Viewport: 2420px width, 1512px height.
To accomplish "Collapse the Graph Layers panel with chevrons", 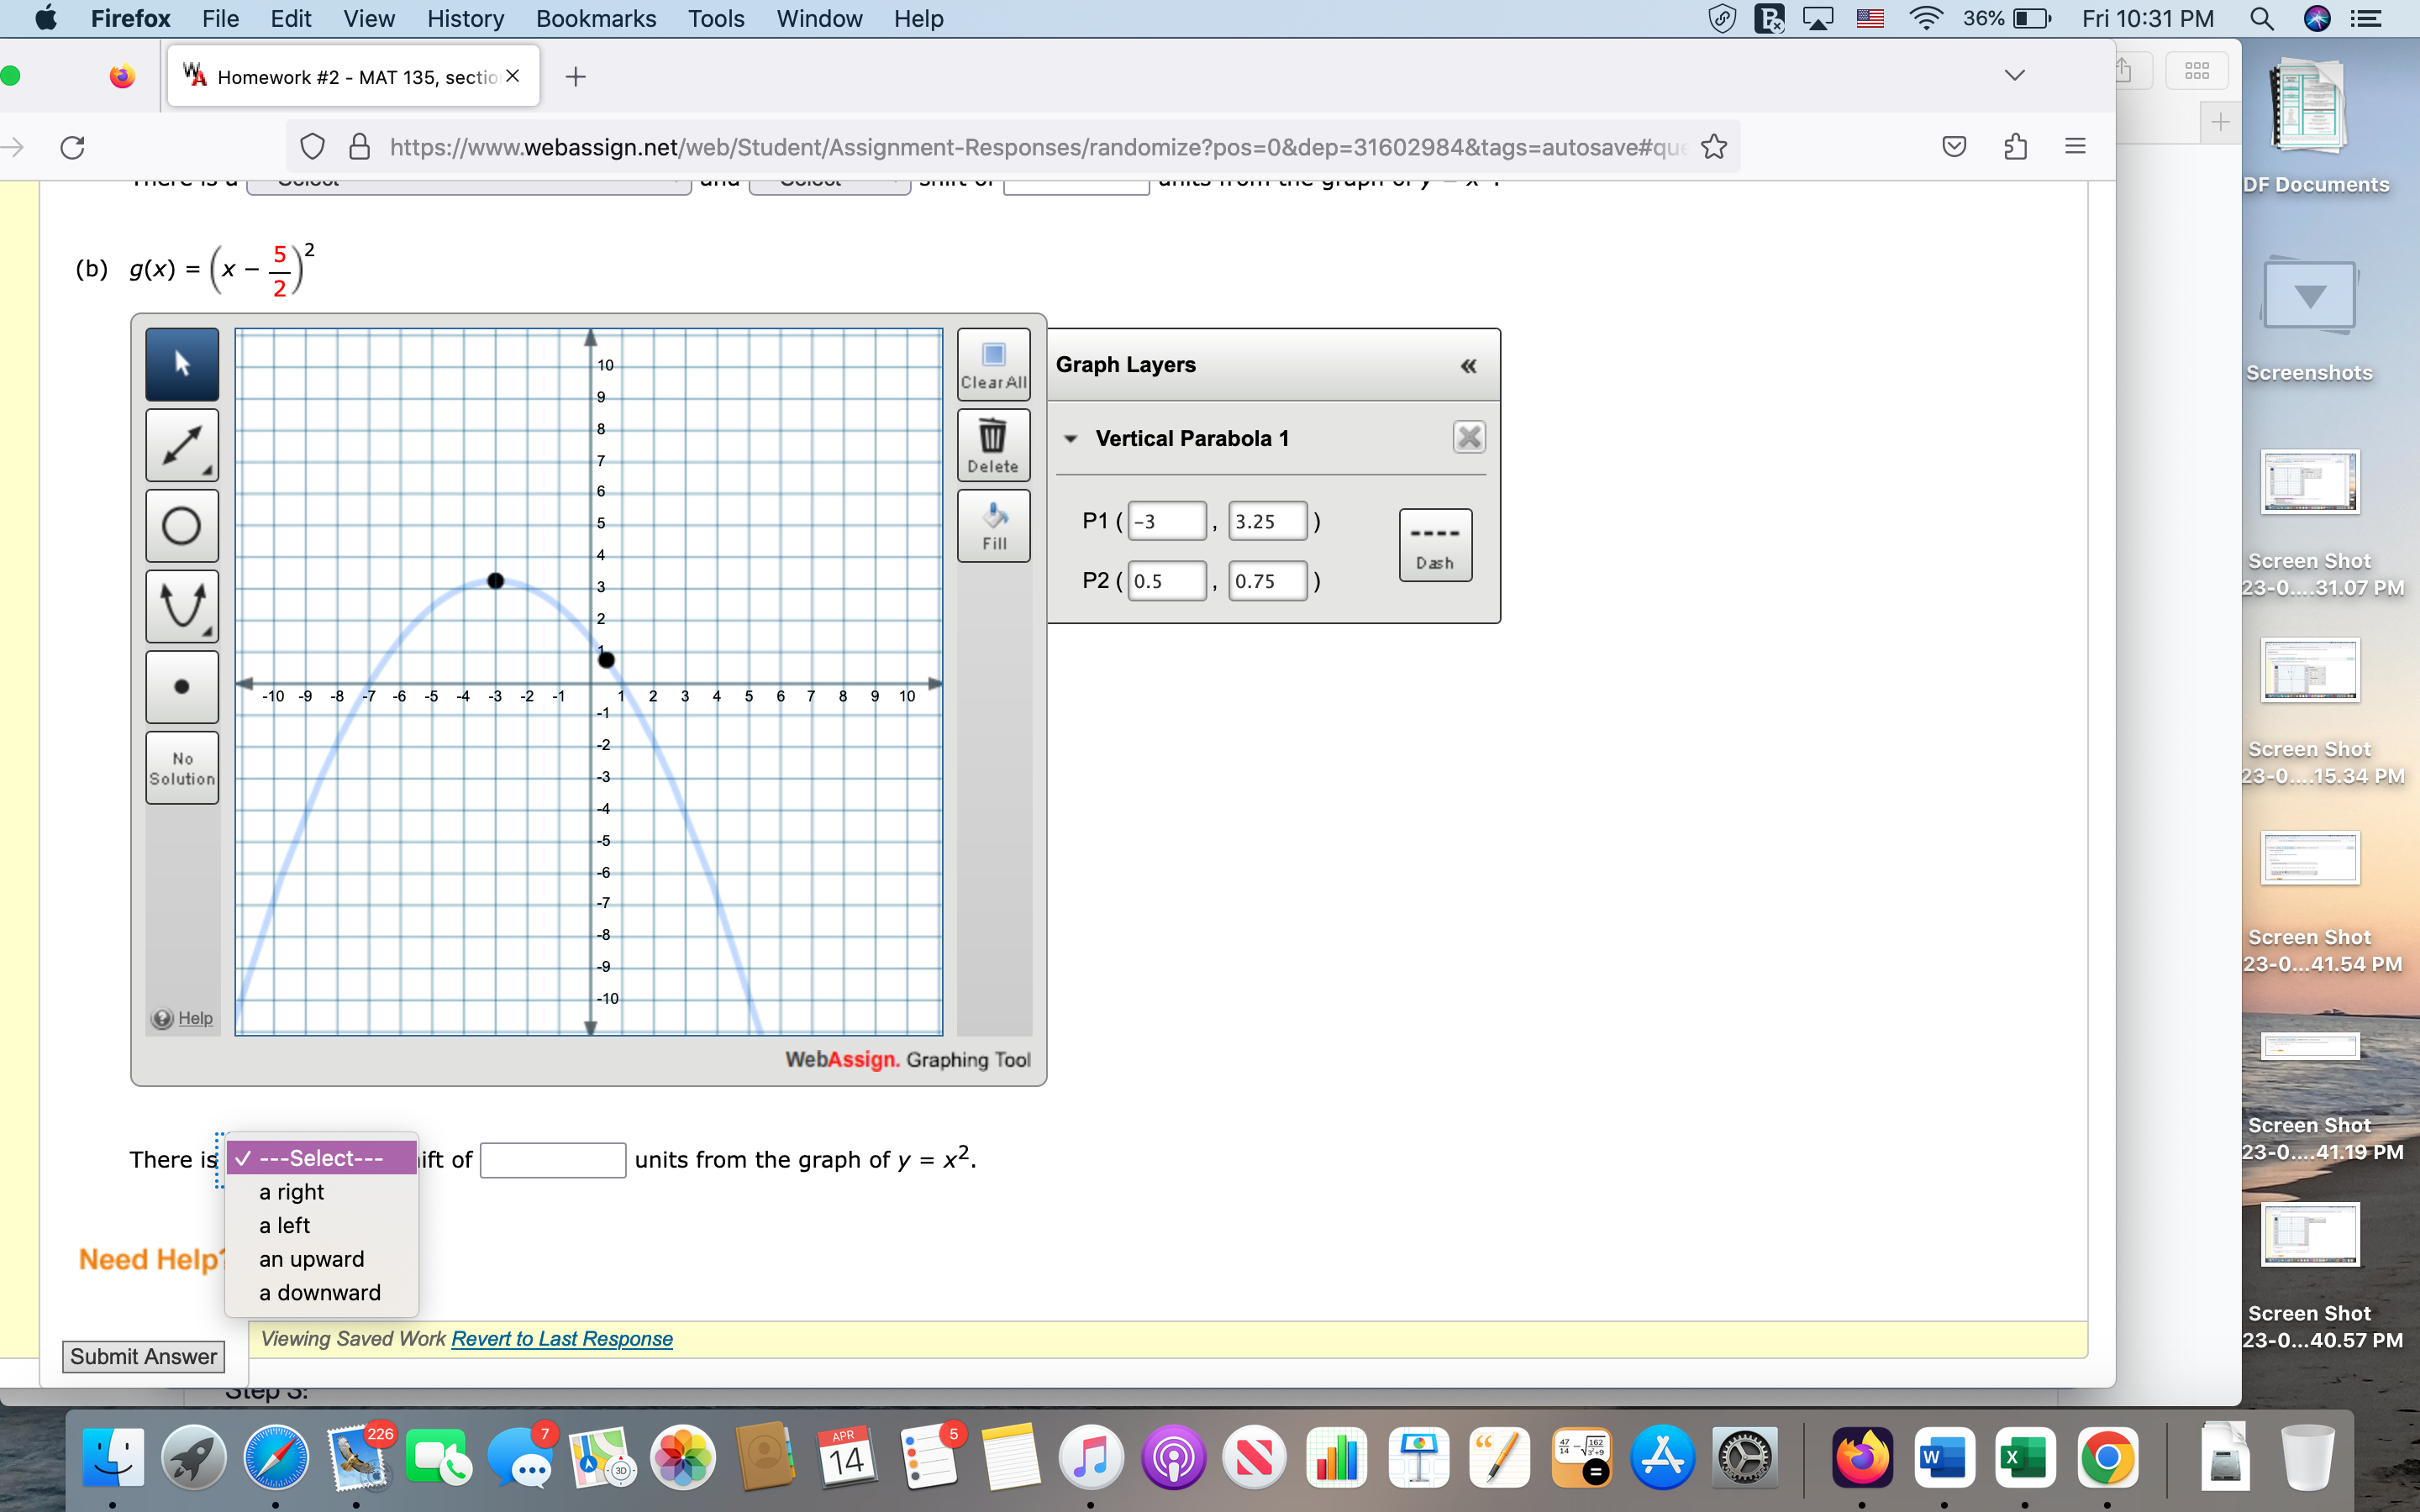I will pos(1466,365).
